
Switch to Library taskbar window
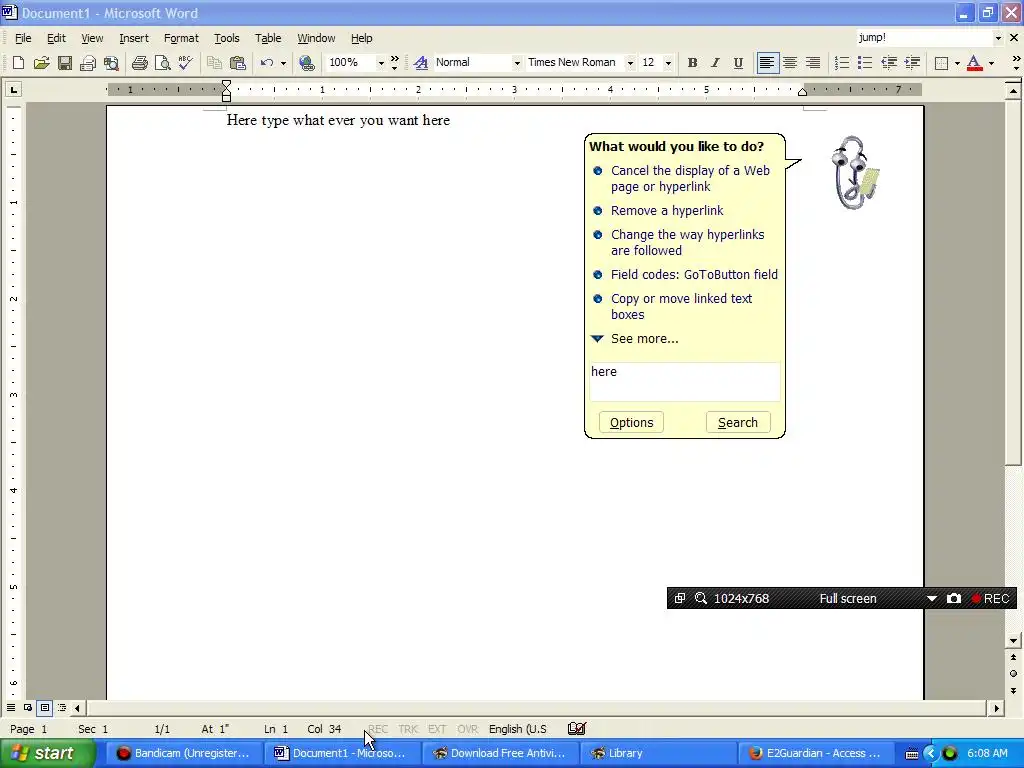tap(660, 753)
